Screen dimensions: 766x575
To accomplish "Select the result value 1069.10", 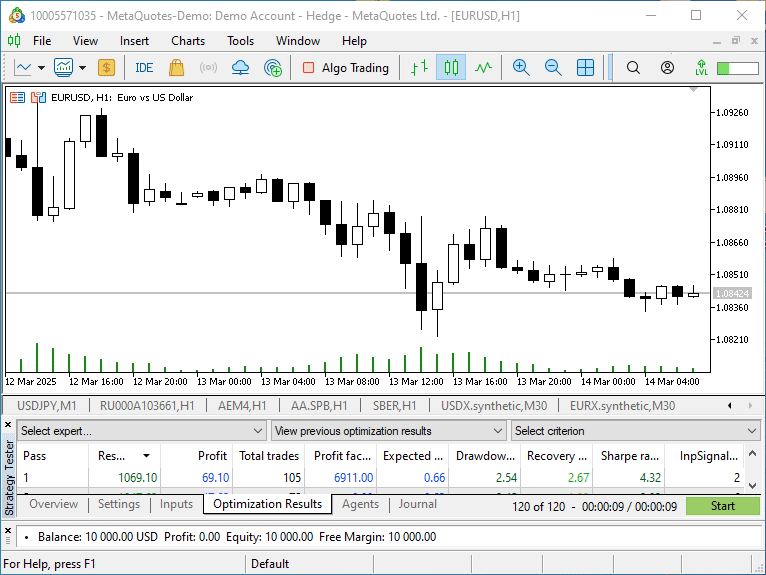I will pos(137,477).
